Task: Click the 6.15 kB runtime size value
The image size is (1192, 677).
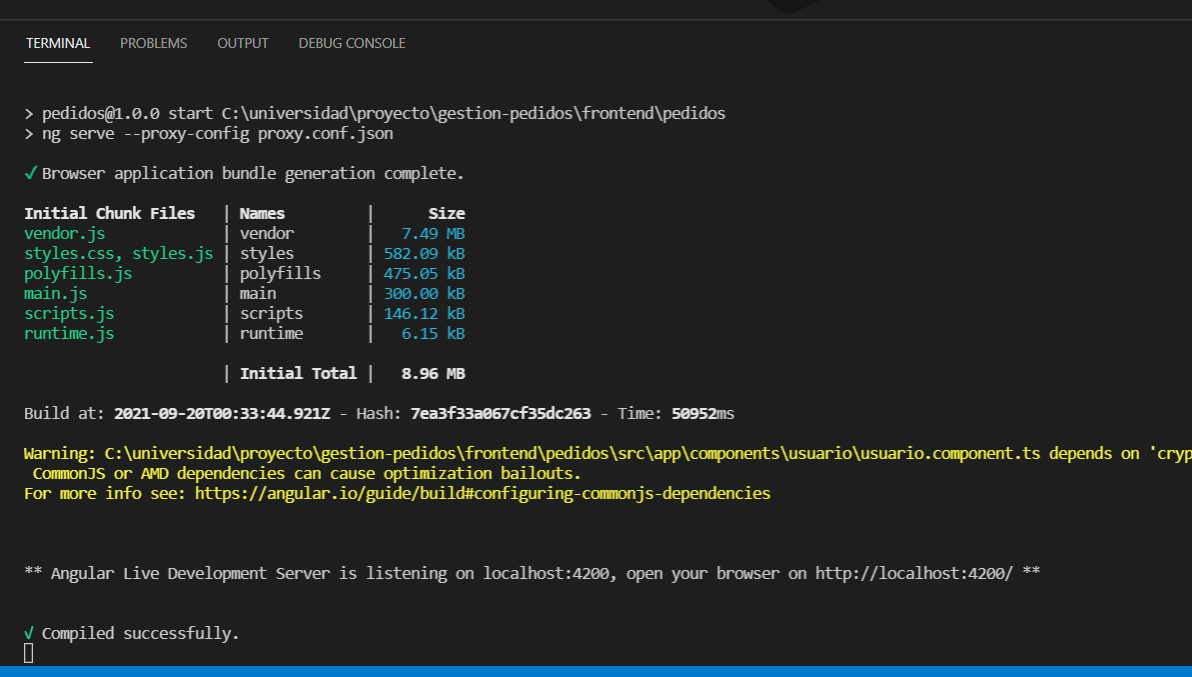Action: pos(433,334)
